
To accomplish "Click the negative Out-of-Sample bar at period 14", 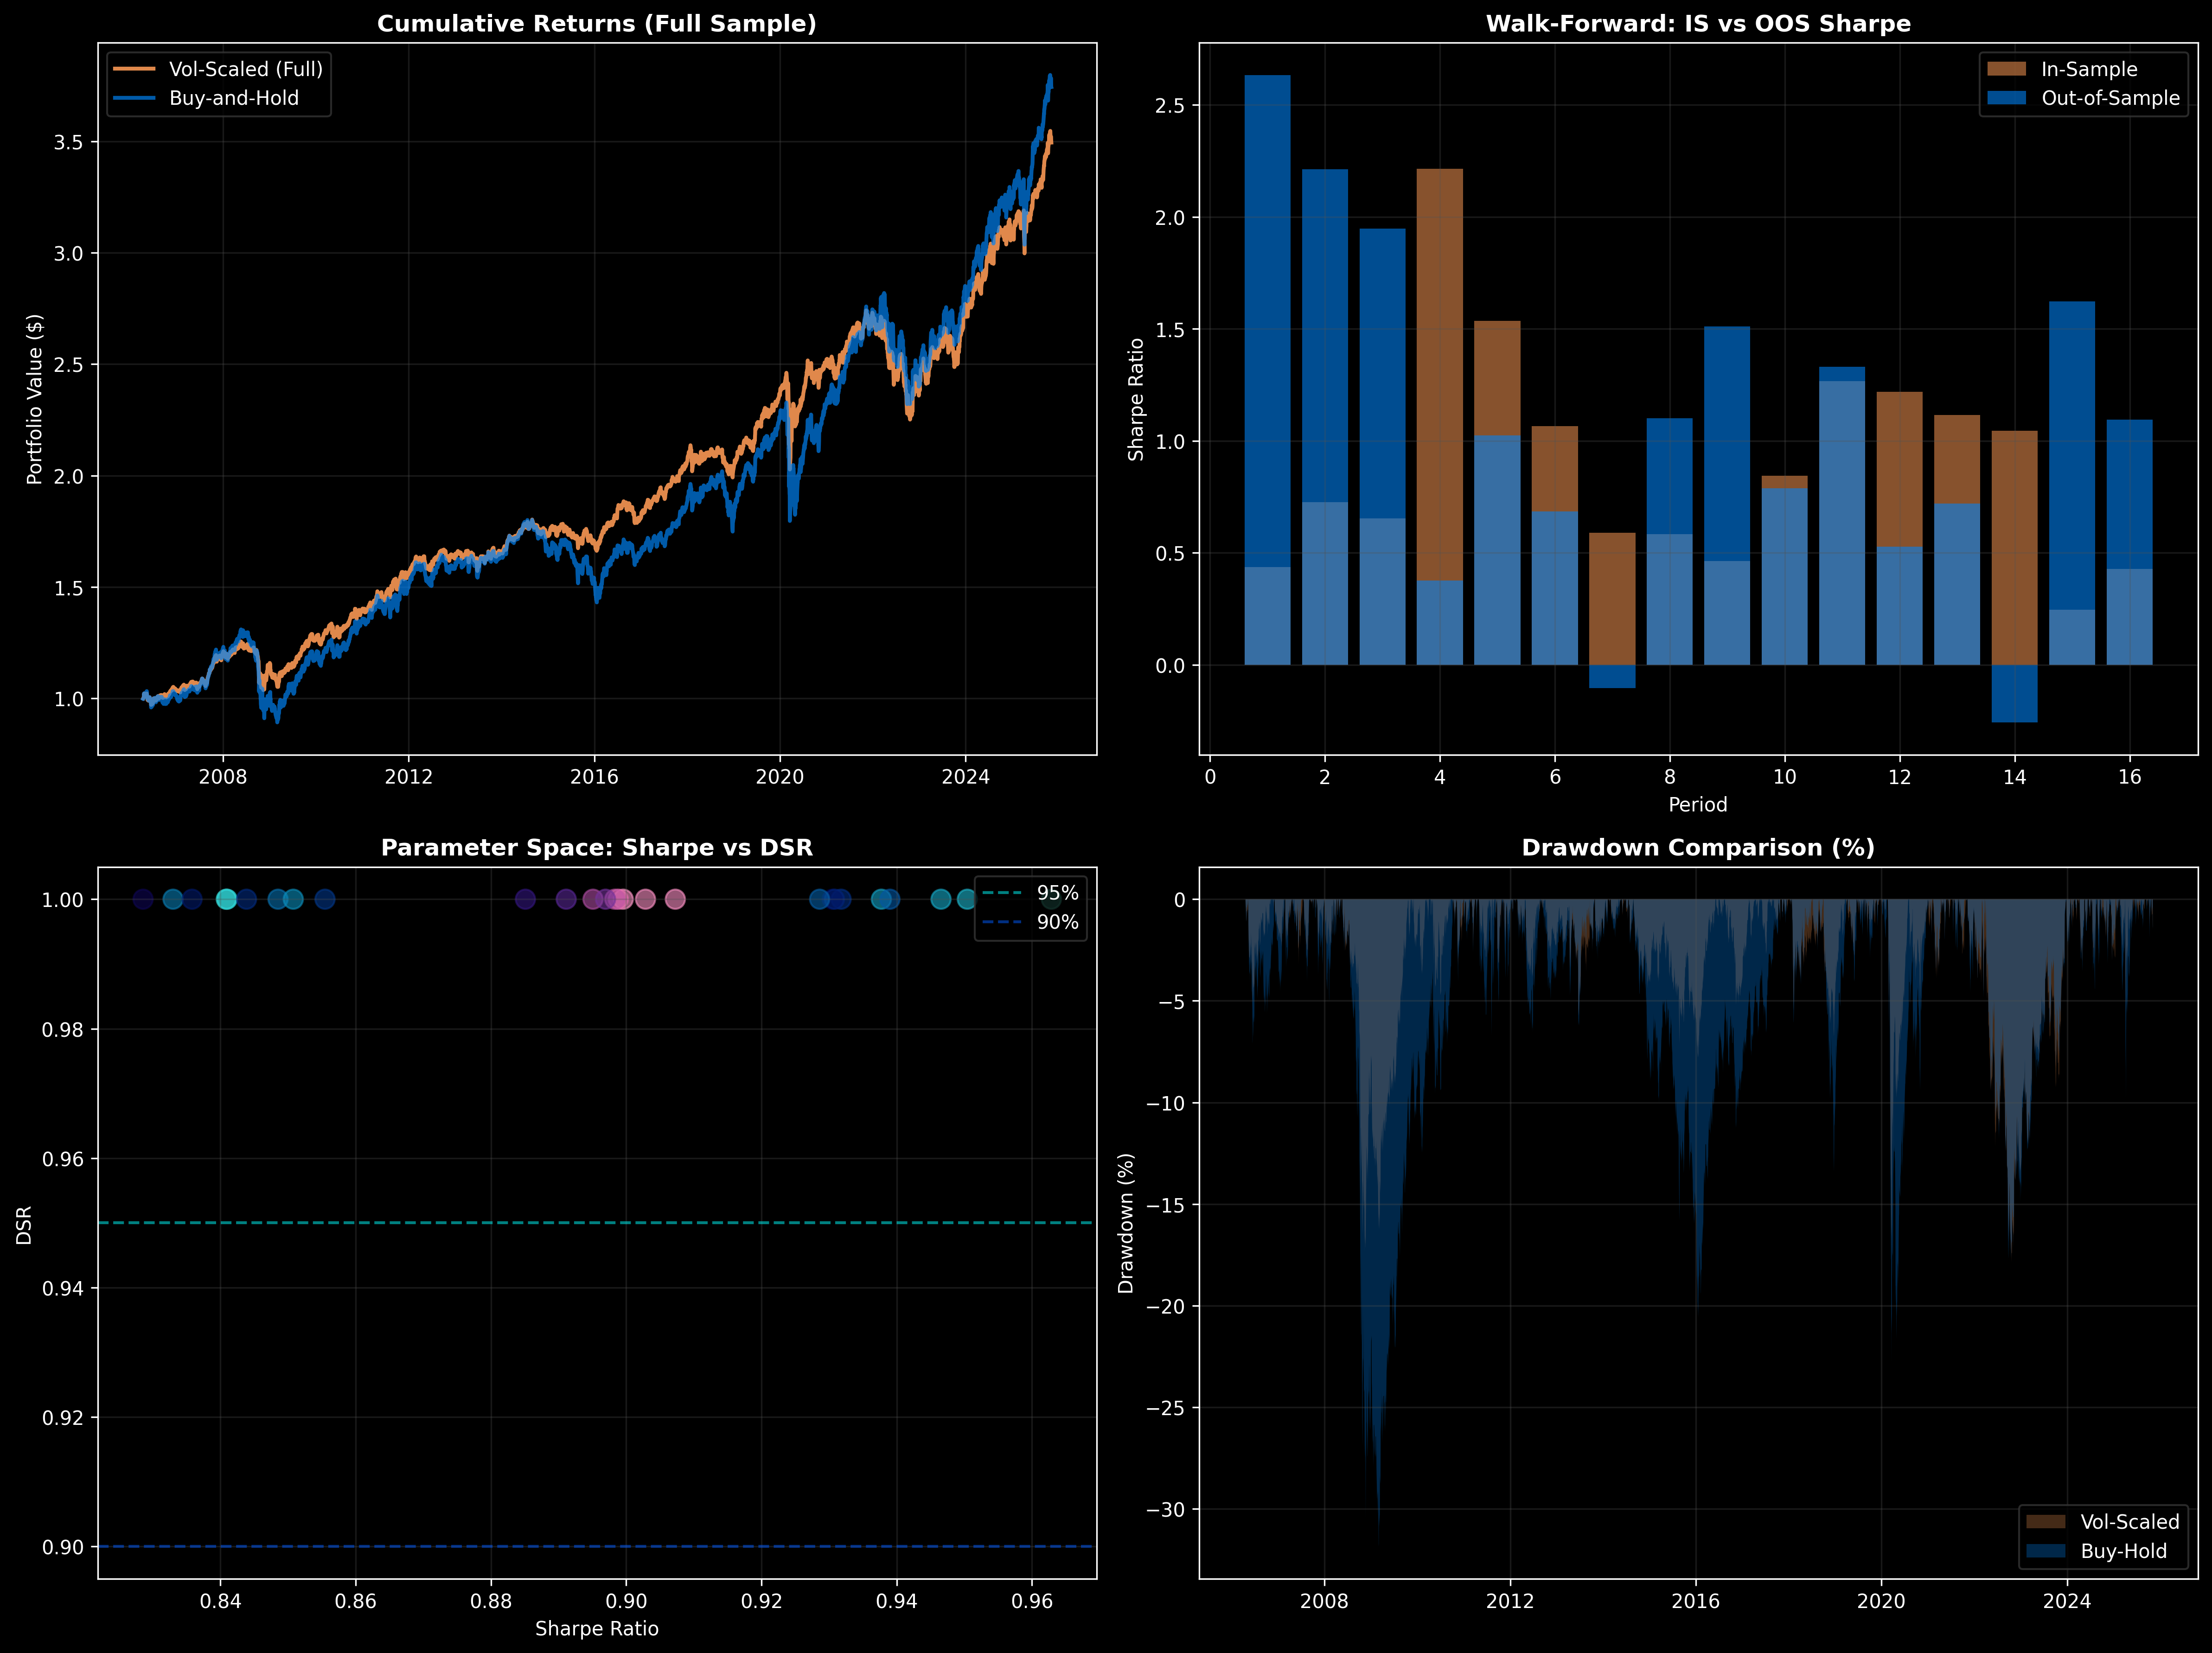I will 2014,694.
